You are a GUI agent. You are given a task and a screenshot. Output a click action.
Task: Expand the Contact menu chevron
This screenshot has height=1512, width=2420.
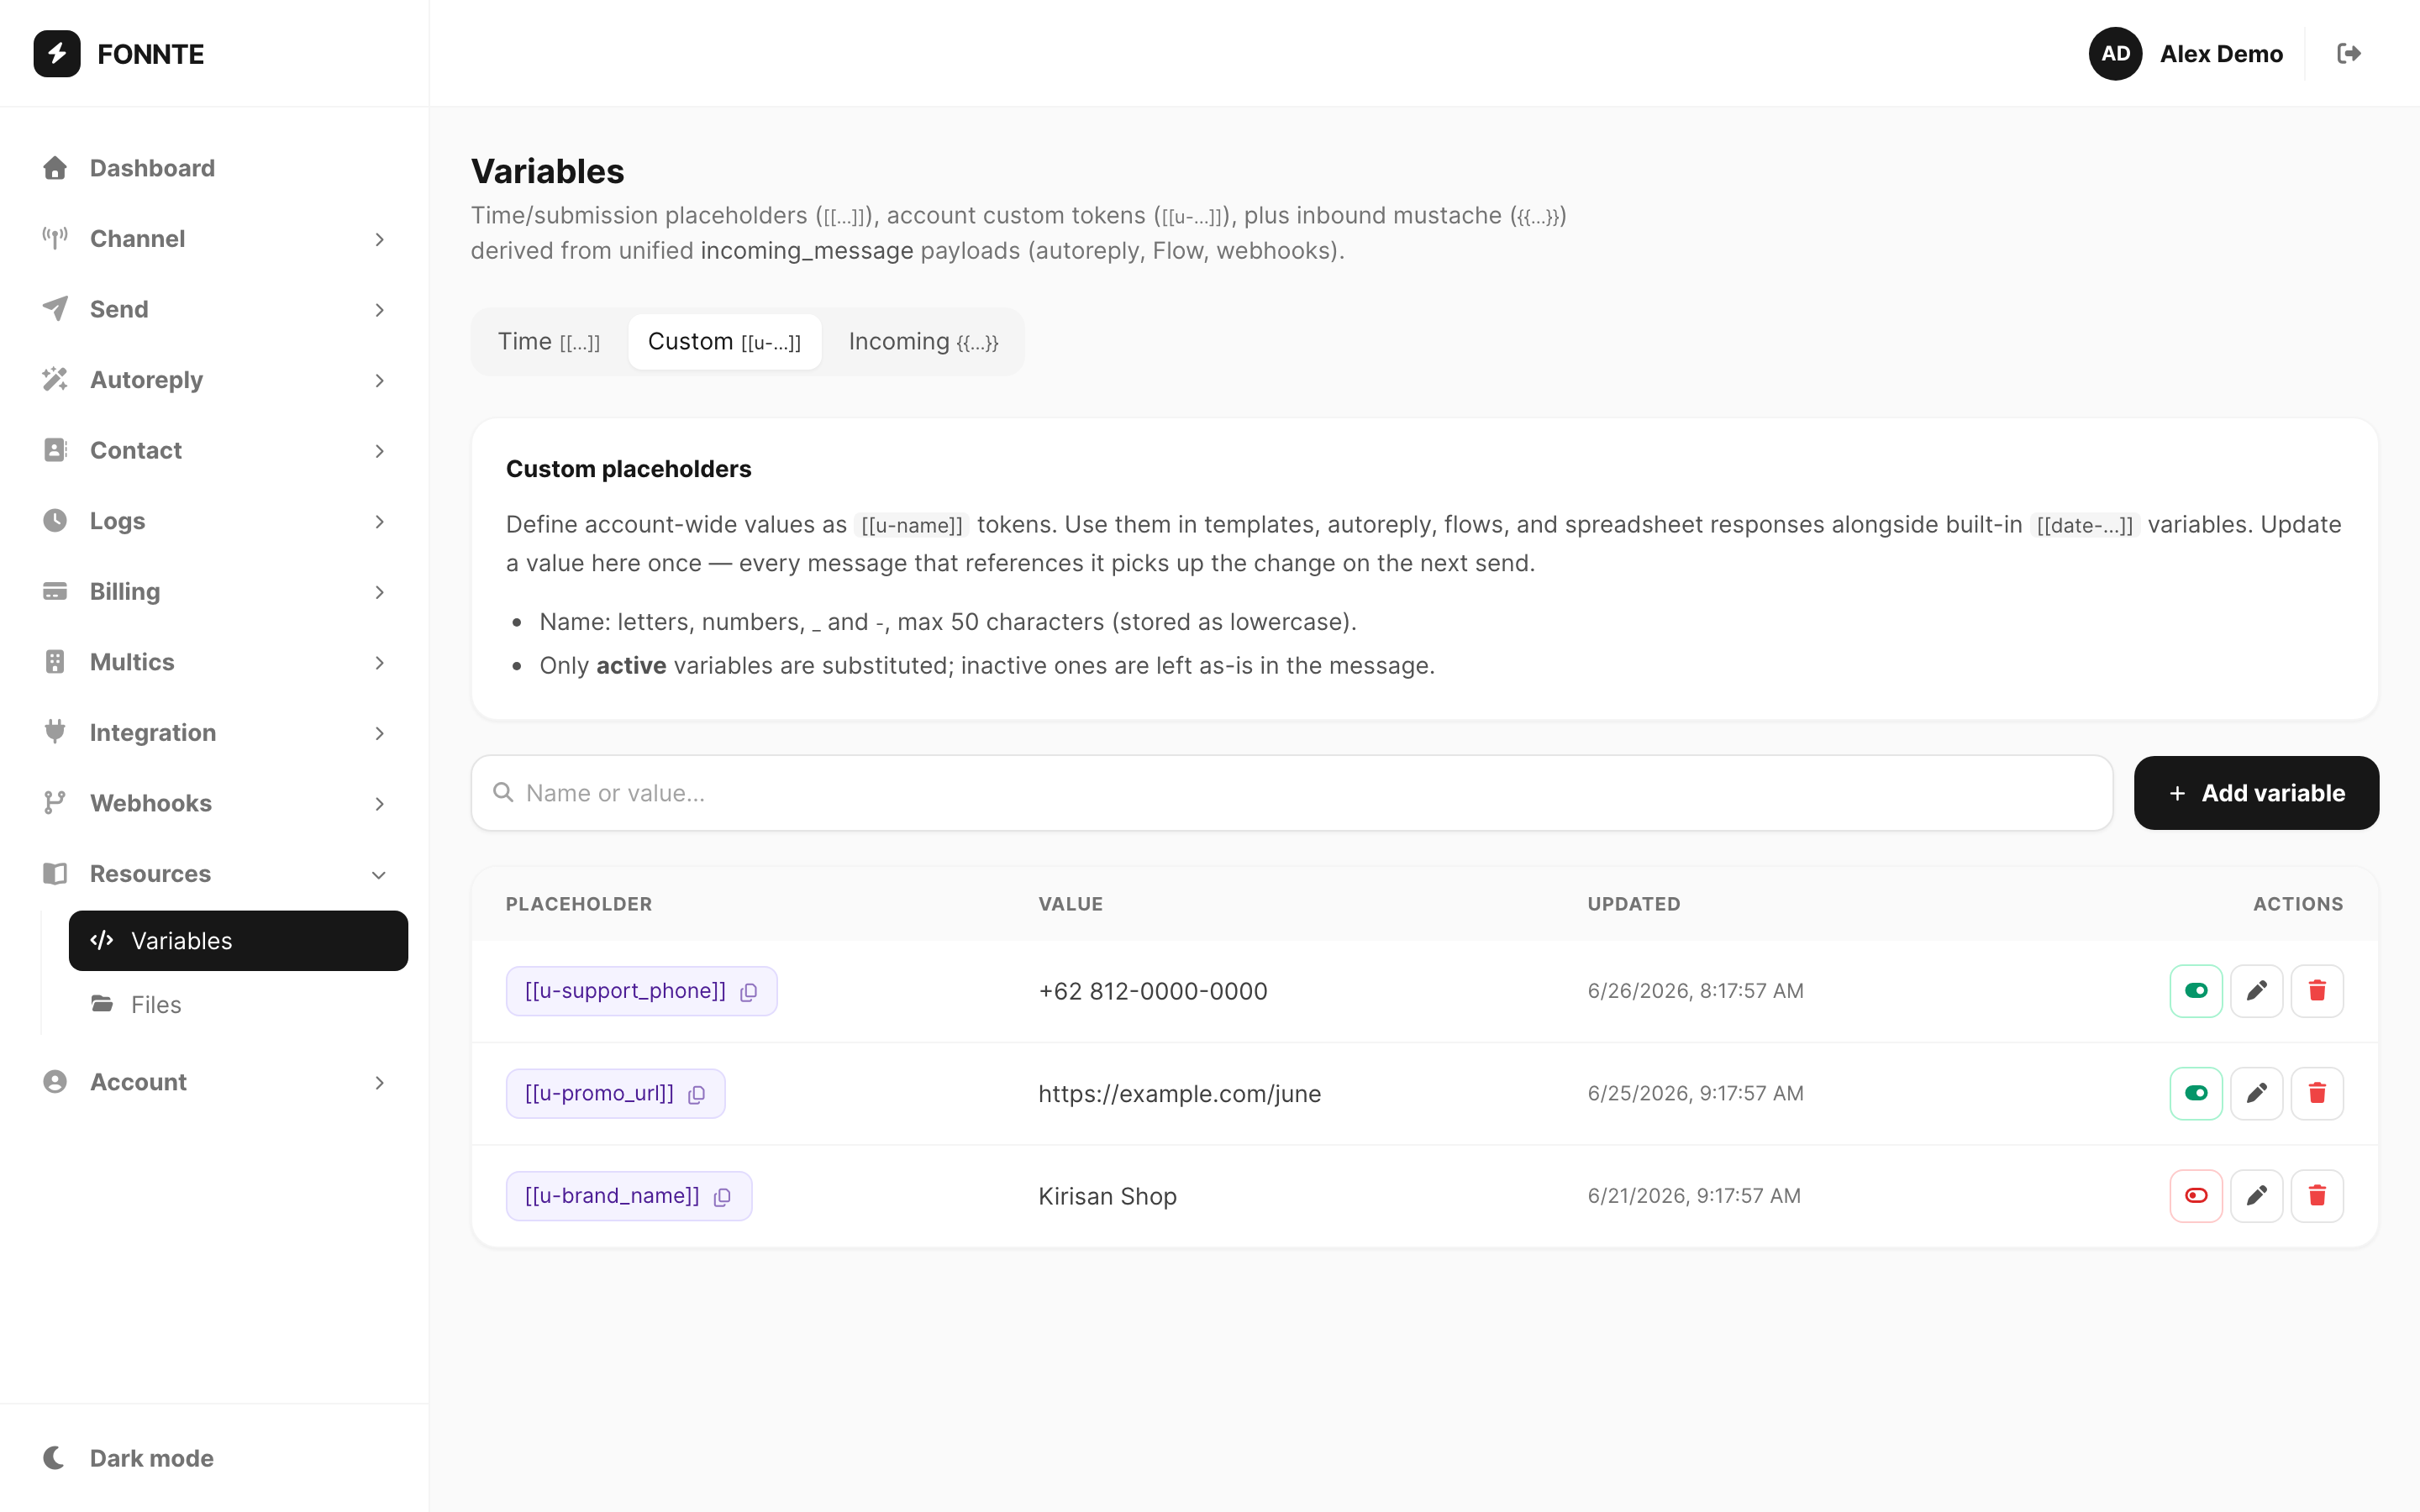click(379, 451)
